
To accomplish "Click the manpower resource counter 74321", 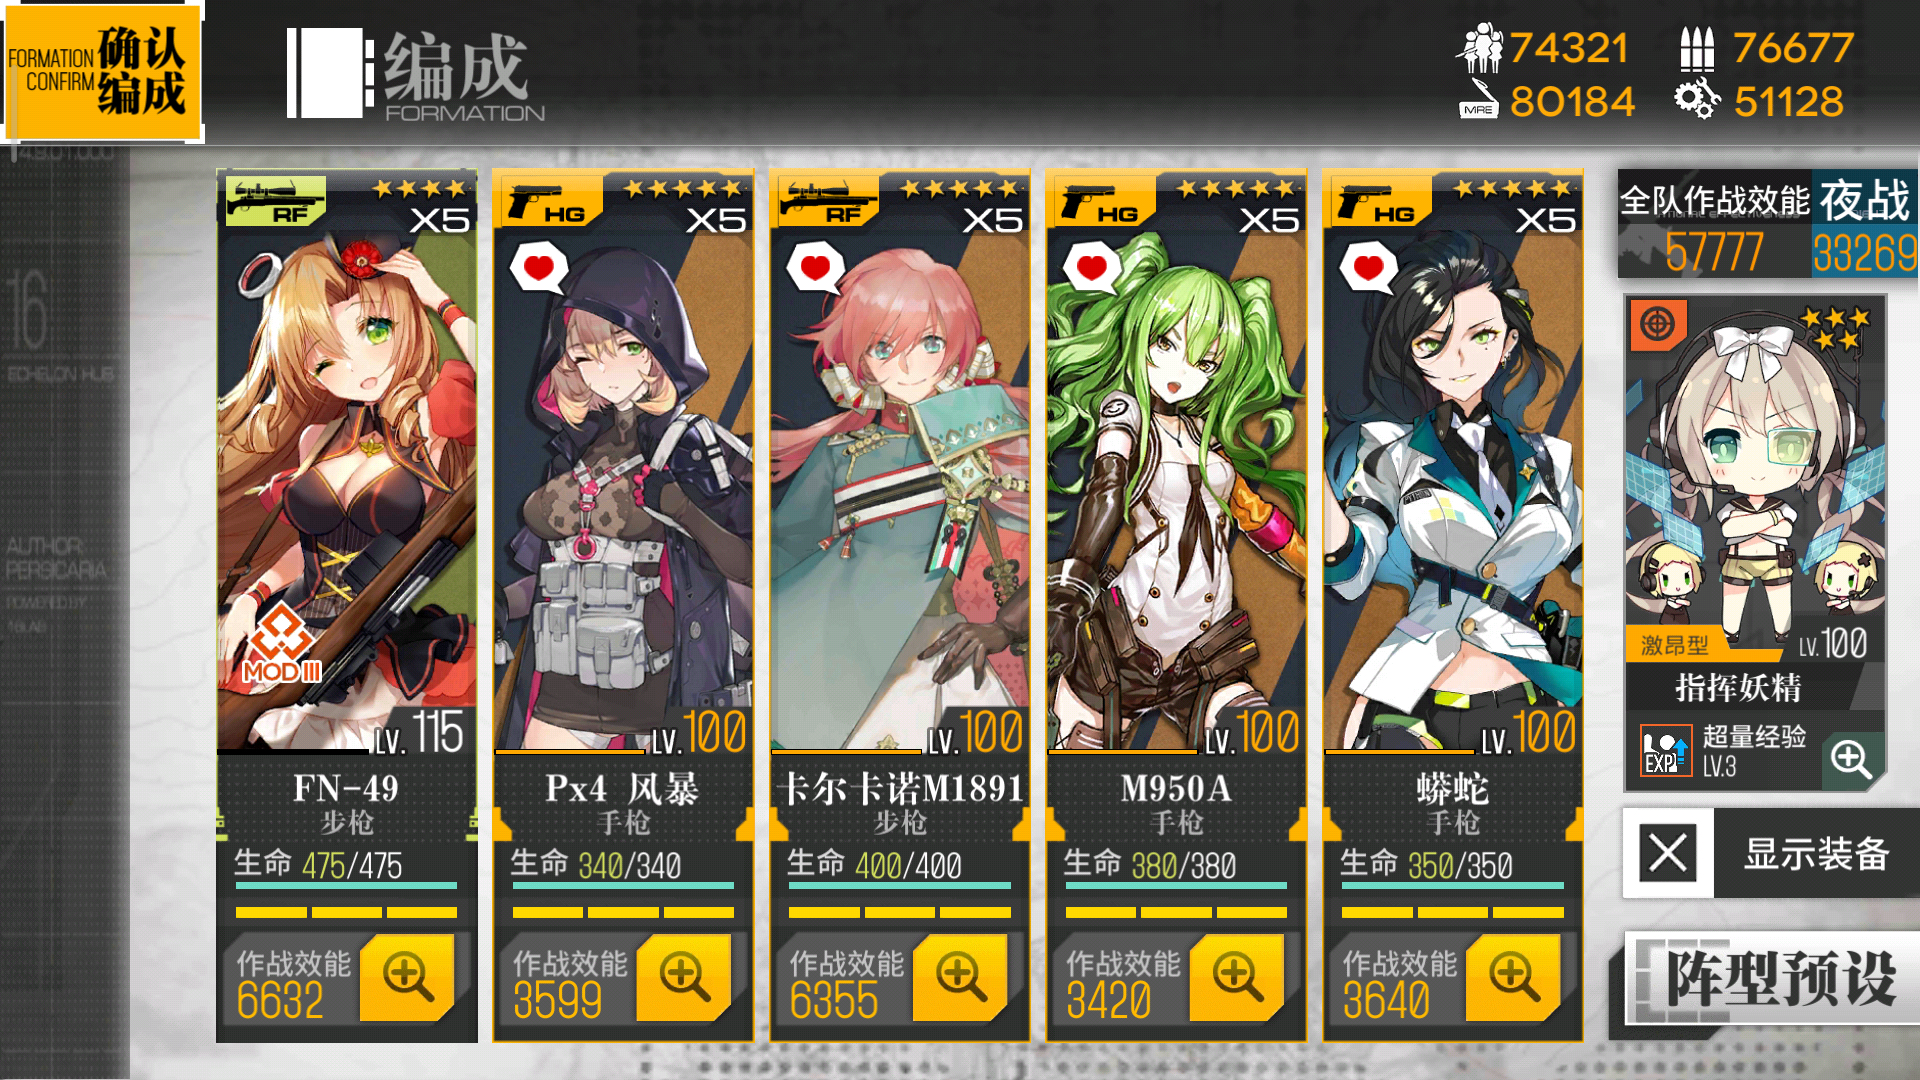I will (x=1543, y=48).
